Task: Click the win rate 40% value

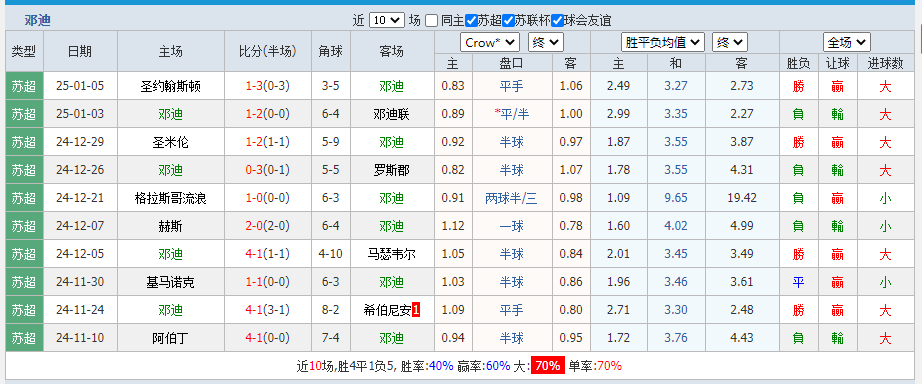Action: pos(441,366)
